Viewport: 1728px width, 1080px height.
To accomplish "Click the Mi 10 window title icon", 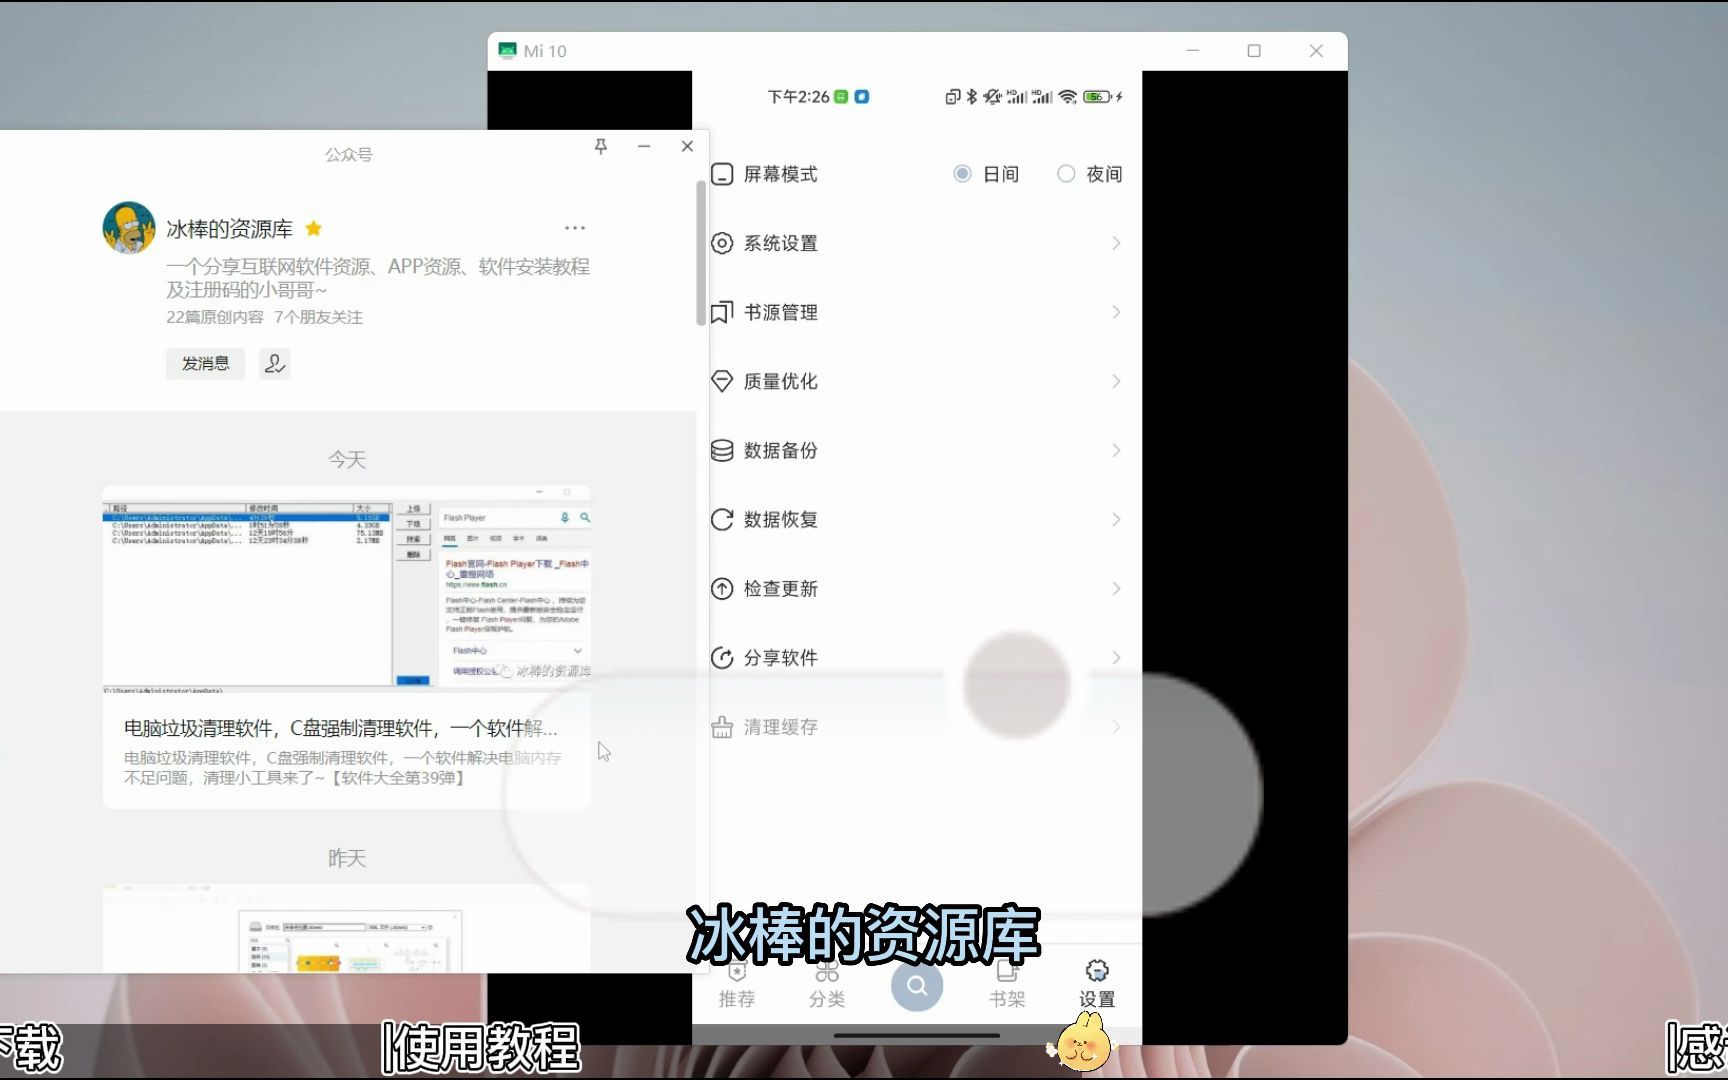I will coord(508,50).
